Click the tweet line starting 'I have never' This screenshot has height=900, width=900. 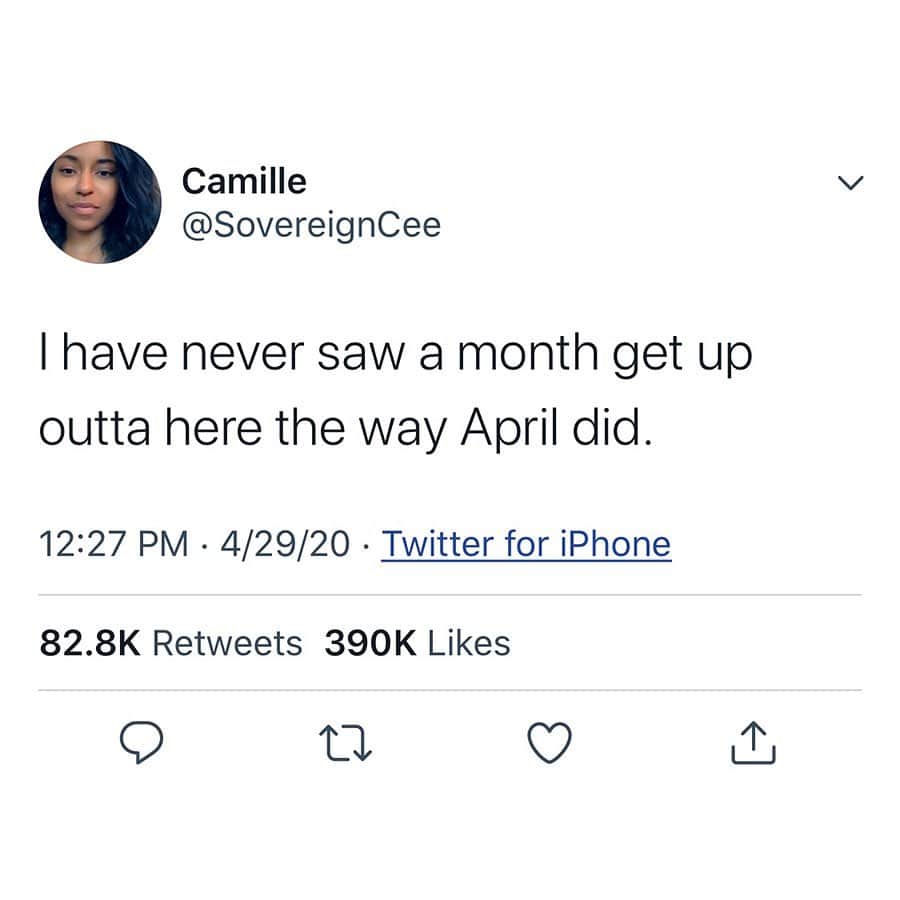pos(395,354)
